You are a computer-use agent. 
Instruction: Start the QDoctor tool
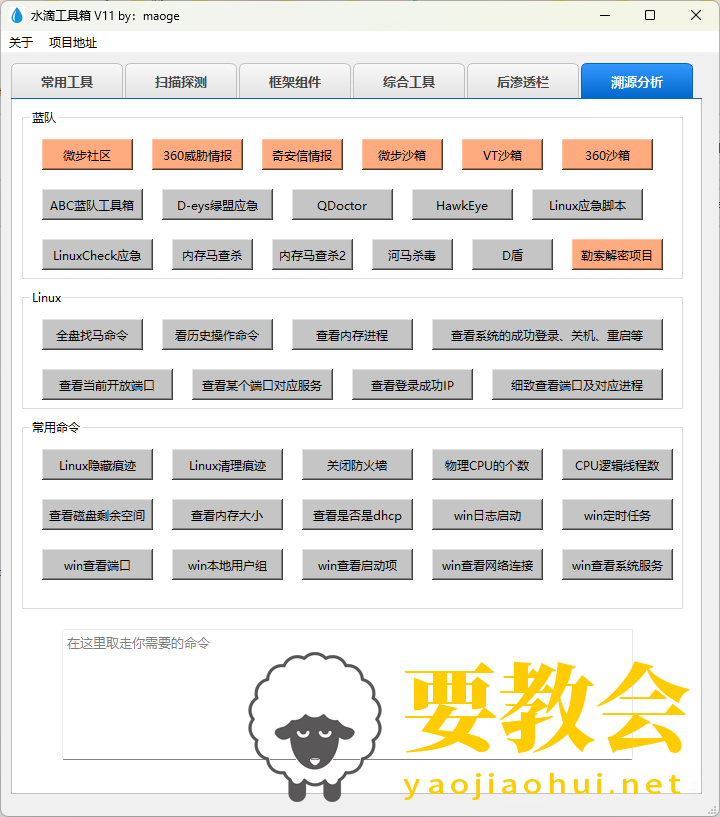click(342, 205)
